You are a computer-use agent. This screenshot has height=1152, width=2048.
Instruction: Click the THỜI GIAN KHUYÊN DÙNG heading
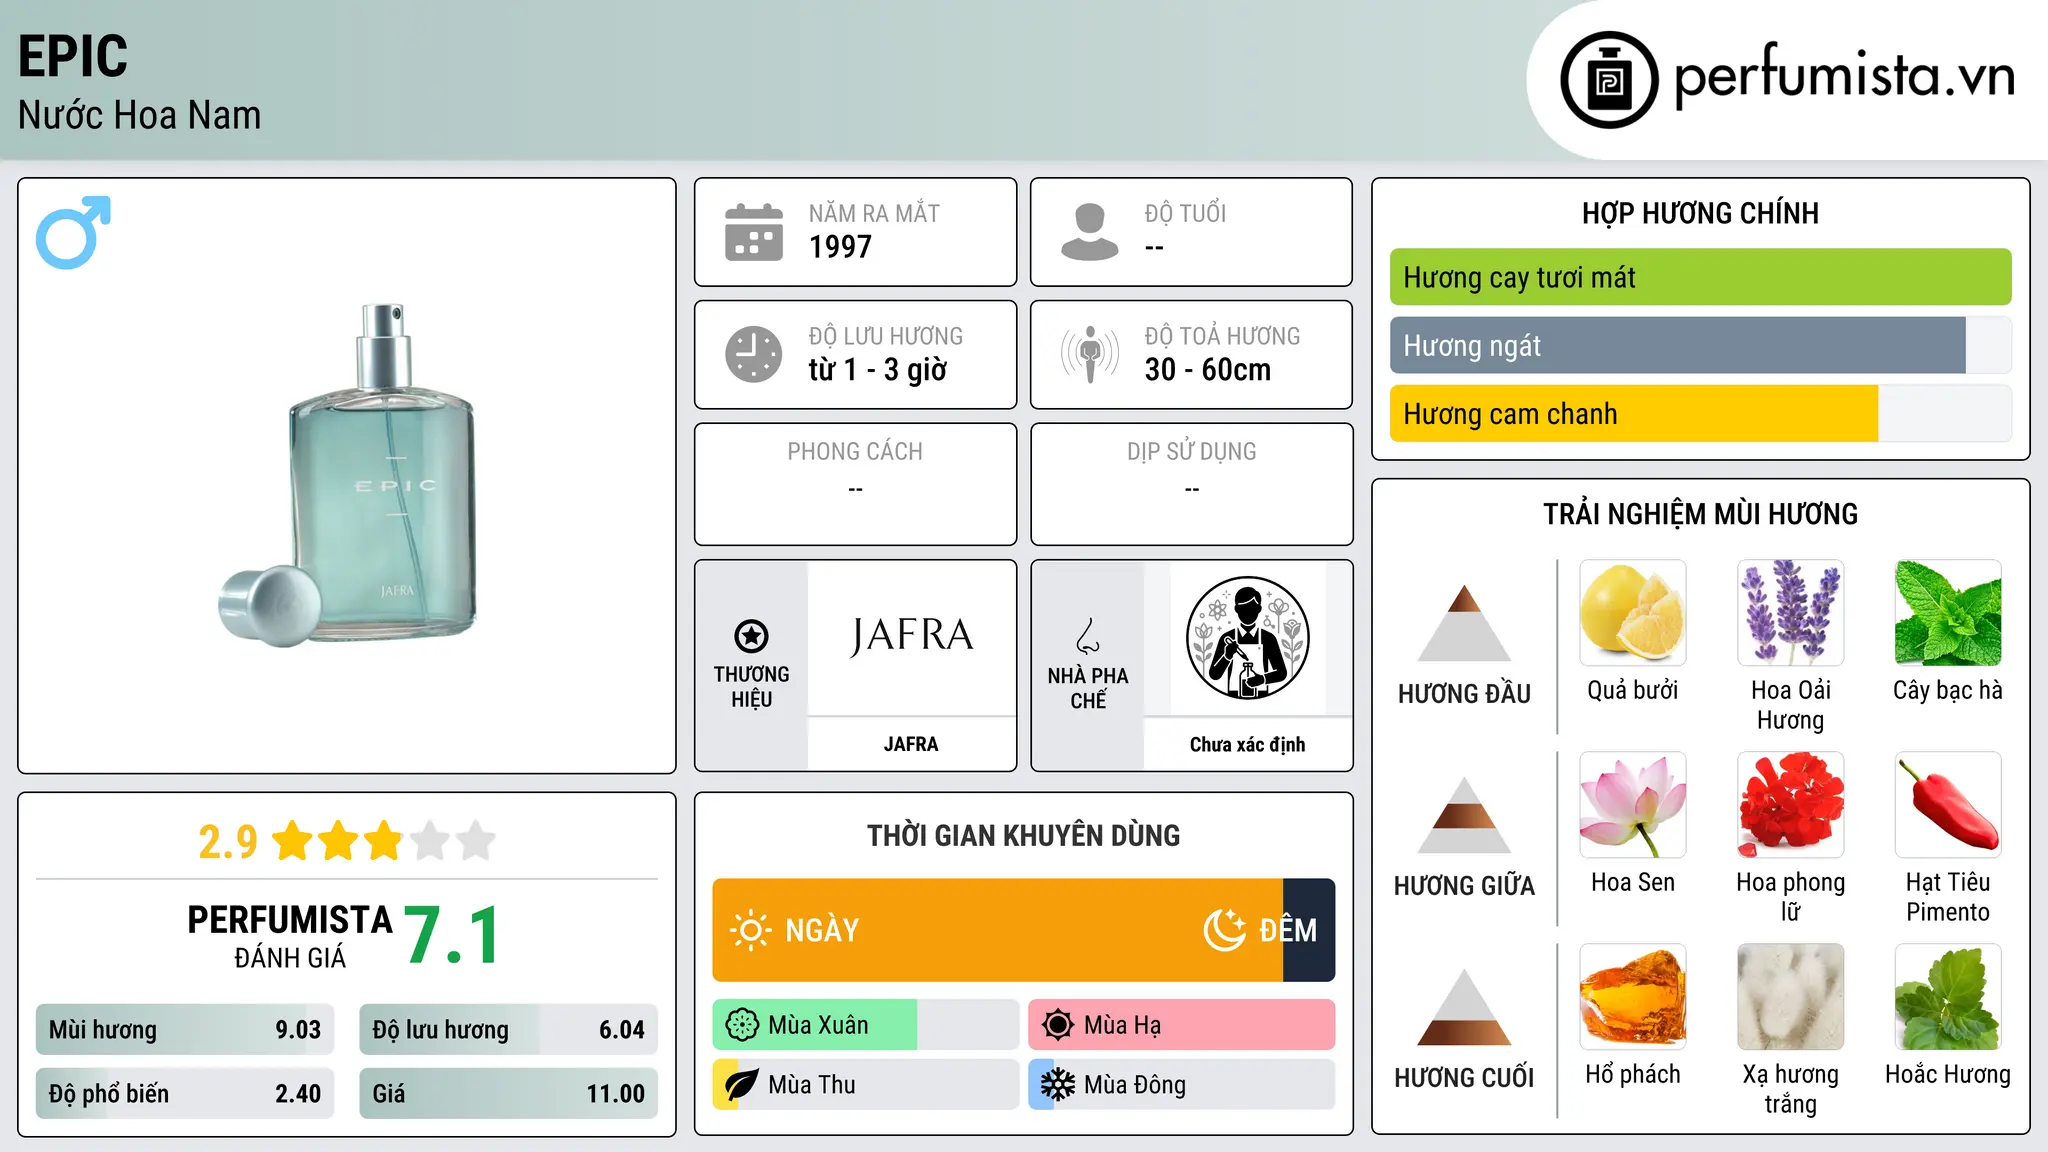point(1024,835)
